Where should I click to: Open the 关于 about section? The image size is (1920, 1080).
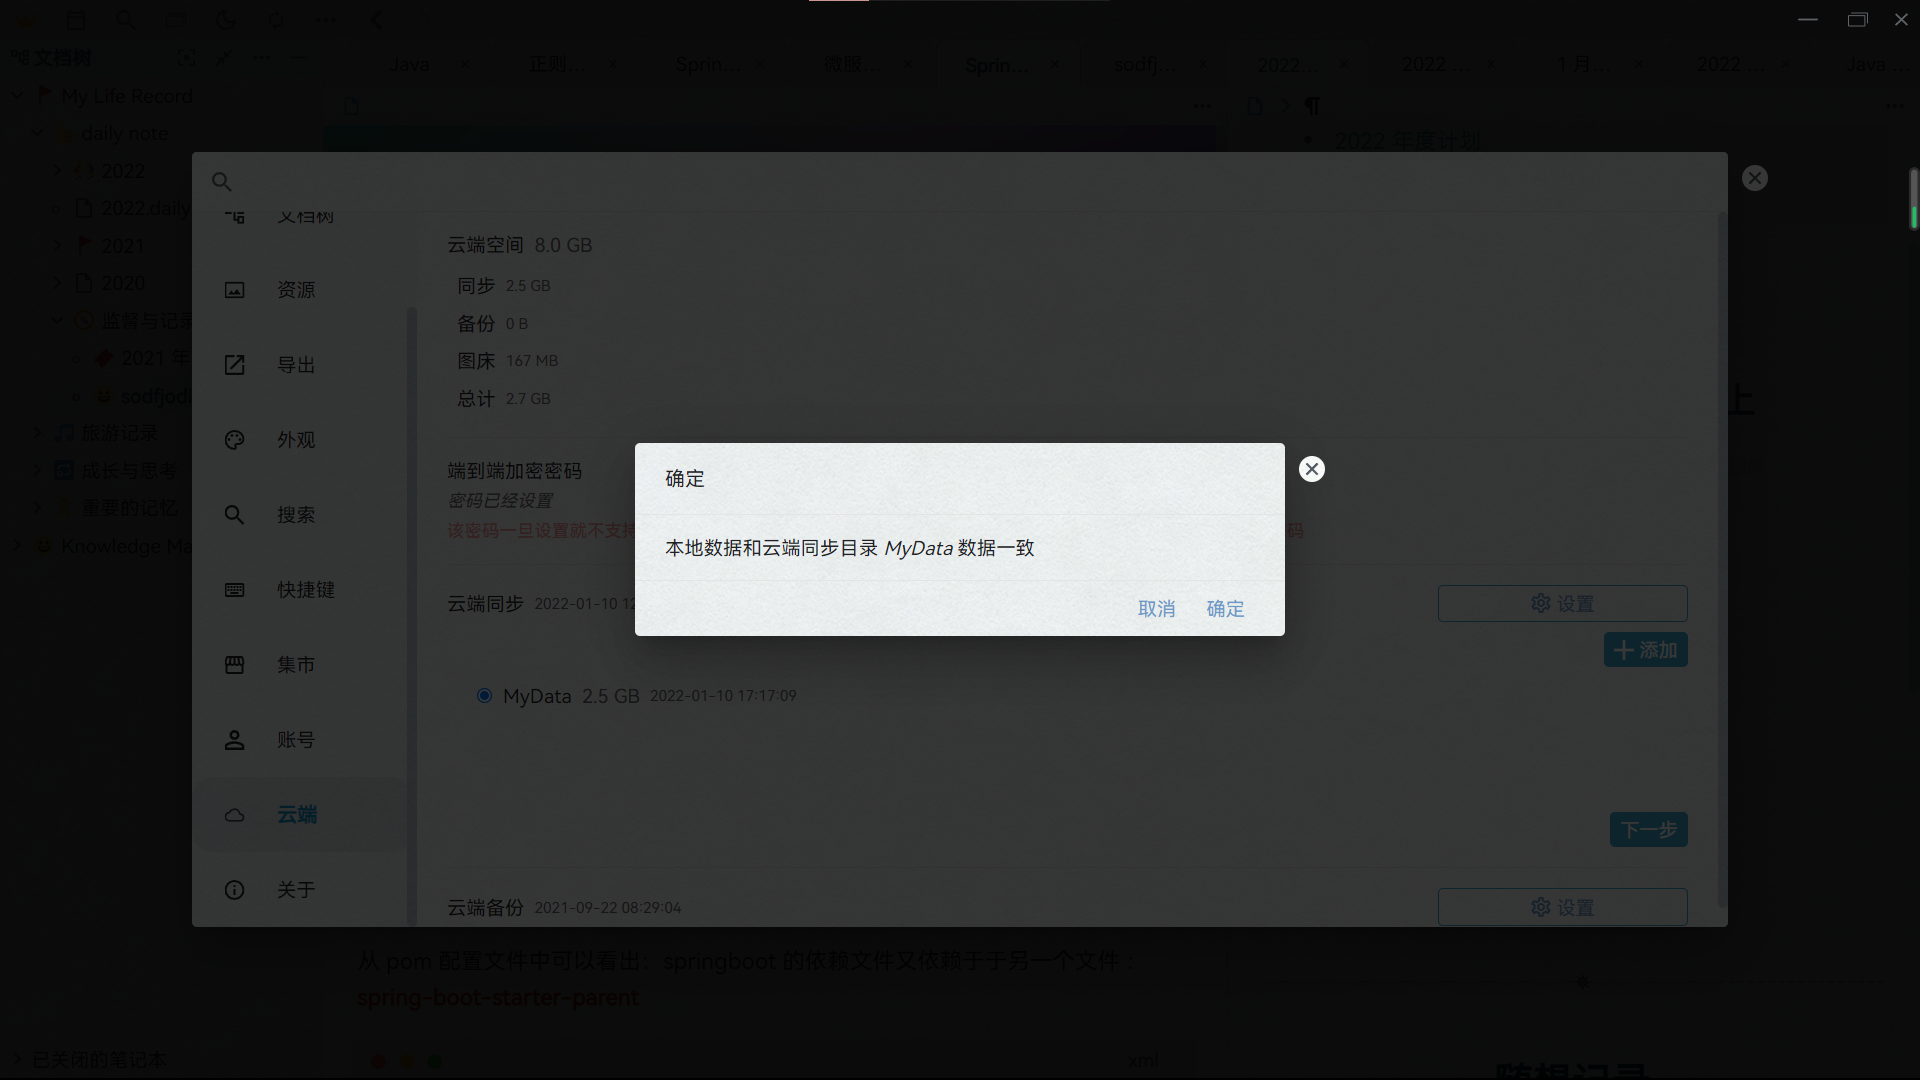click(x=296, y=890)
